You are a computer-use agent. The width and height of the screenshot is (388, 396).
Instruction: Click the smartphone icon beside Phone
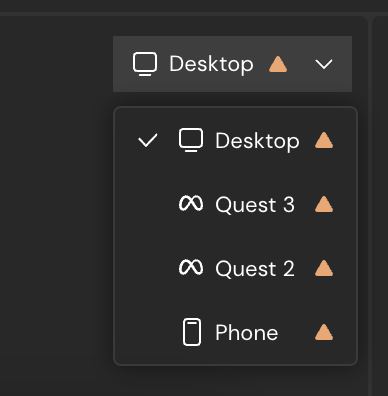point(192,332)
